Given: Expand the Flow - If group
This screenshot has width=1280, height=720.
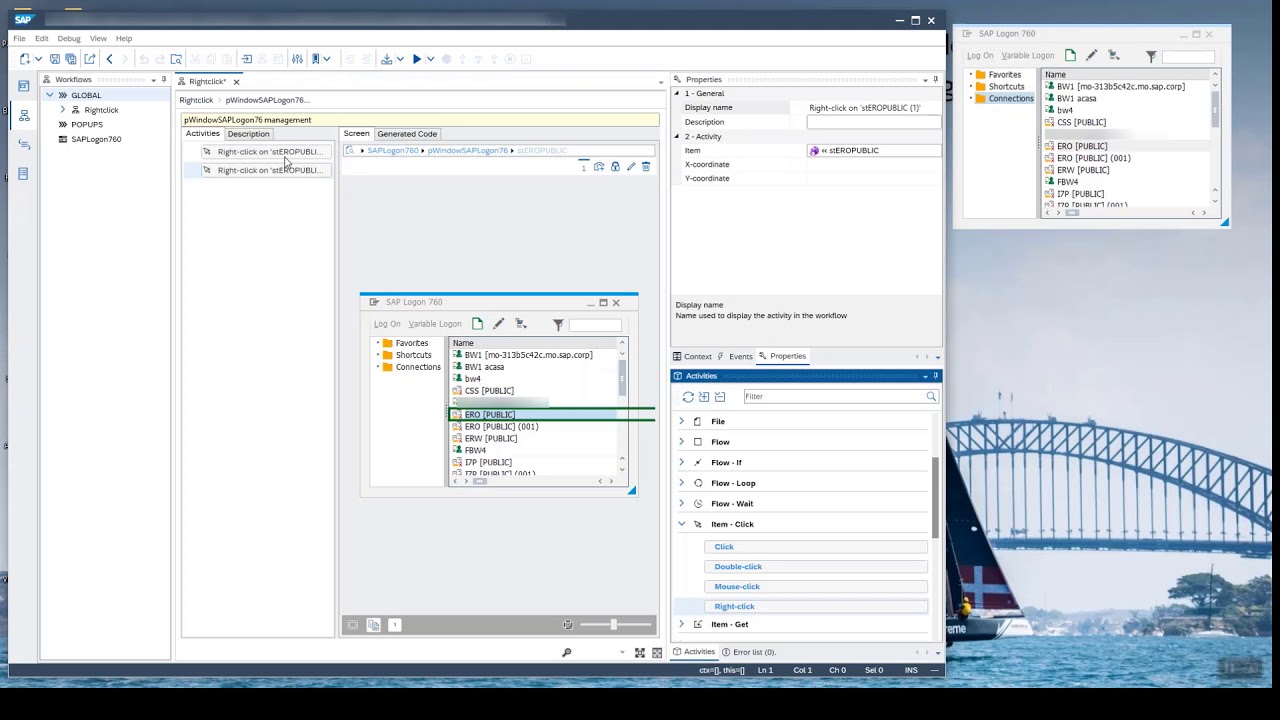Looking at the screenshot, I should 682,462.
